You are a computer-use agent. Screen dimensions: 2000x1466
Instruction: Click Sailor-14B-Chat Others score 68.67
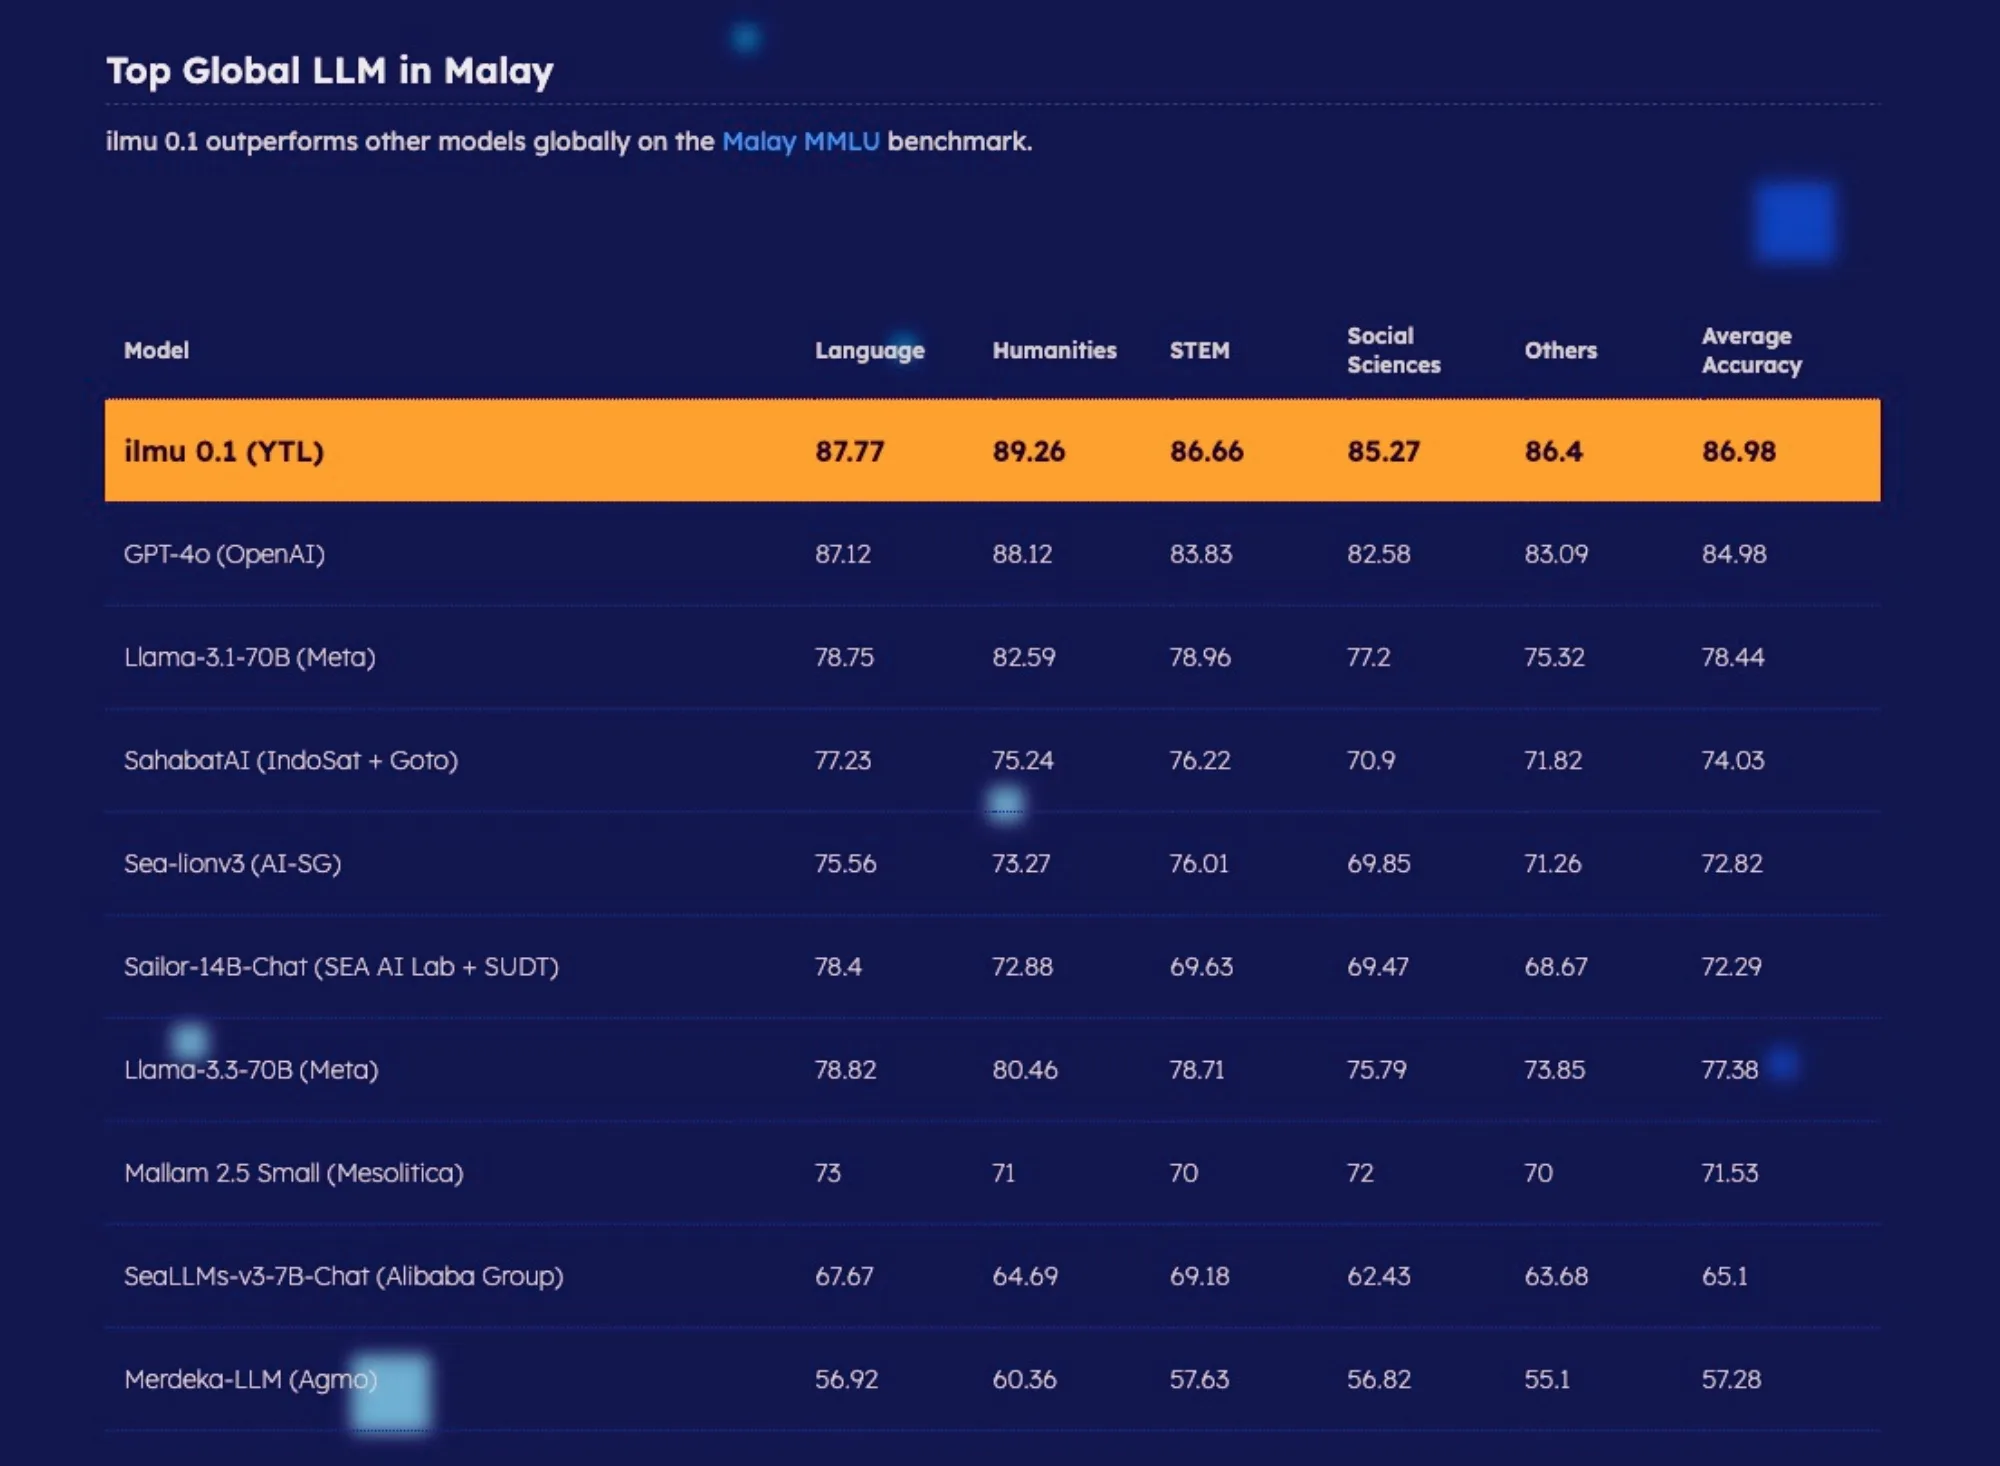coord(1556,966)
